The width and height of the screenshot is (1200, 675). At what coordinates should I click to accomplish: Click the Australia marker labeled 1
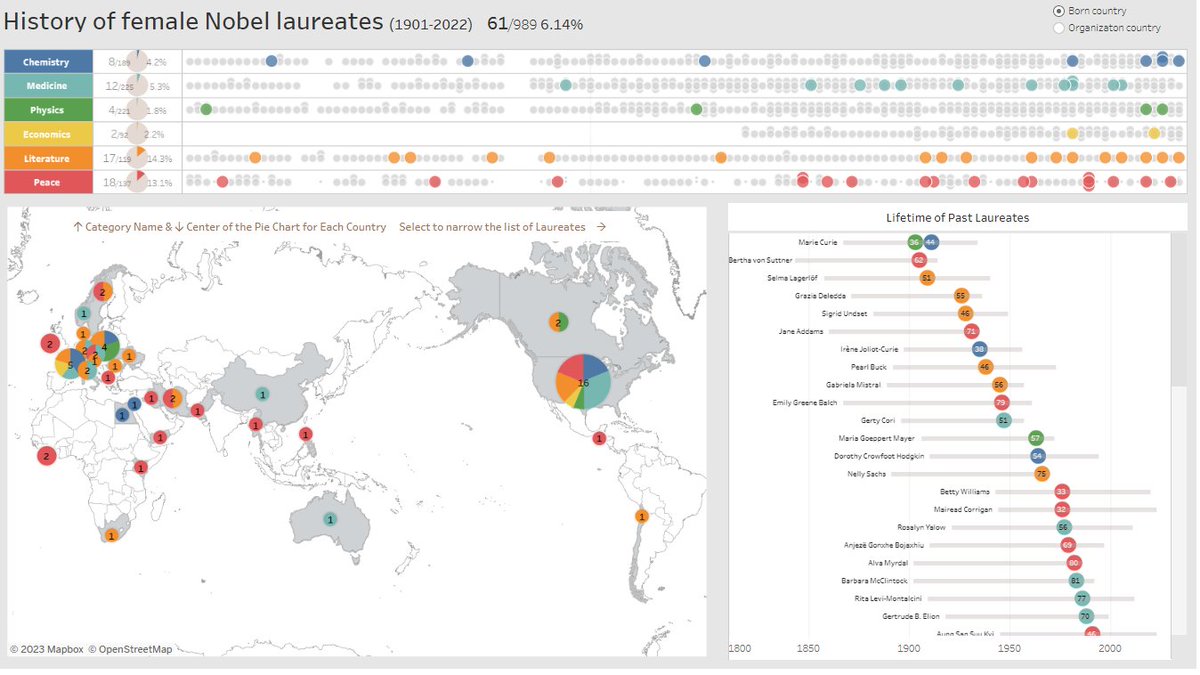coord(330,519)
